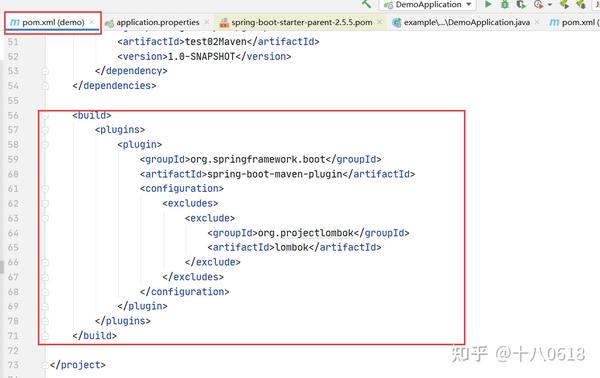Click the fold marker at closing build line 71

click(x=45, y=336)
